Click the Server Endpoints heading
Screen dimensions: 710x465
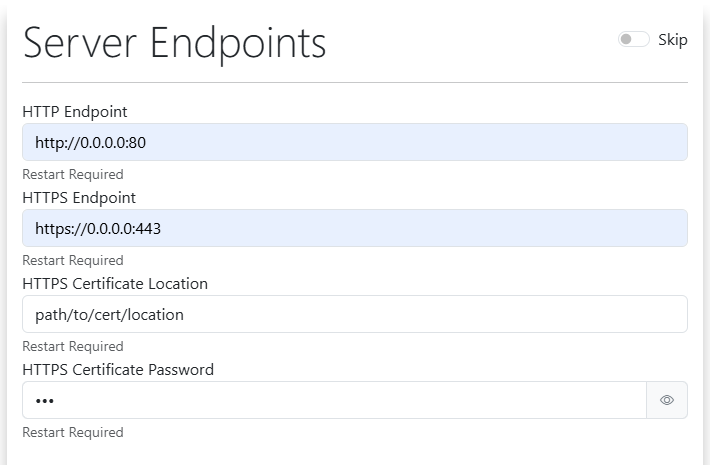175,44
